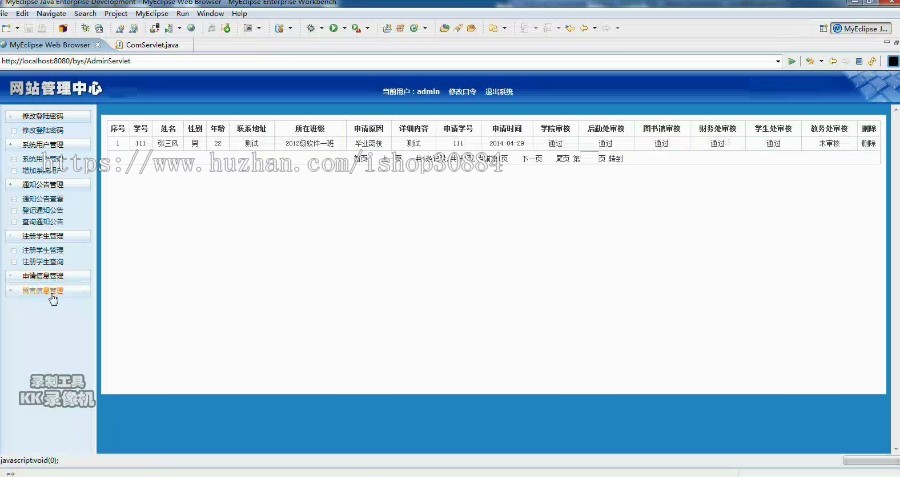Open the Window menu
This screenshot has width=900, height=477.
[x=210, y=13]
